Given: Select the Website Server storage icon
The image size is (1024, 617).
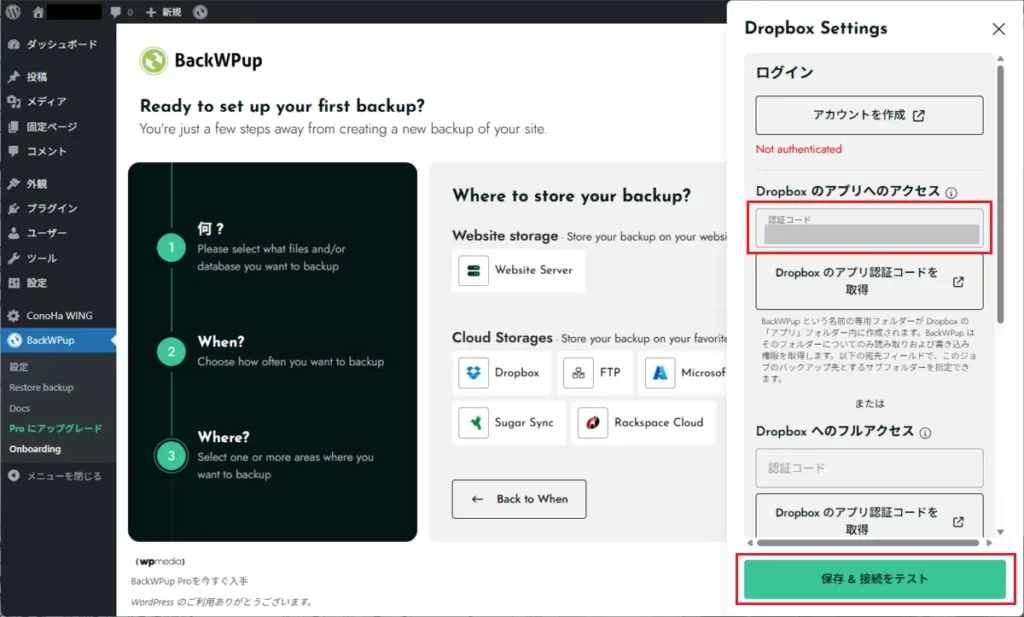Looking at the screenshot, I should pyautogui.click(x=474, y=270).
